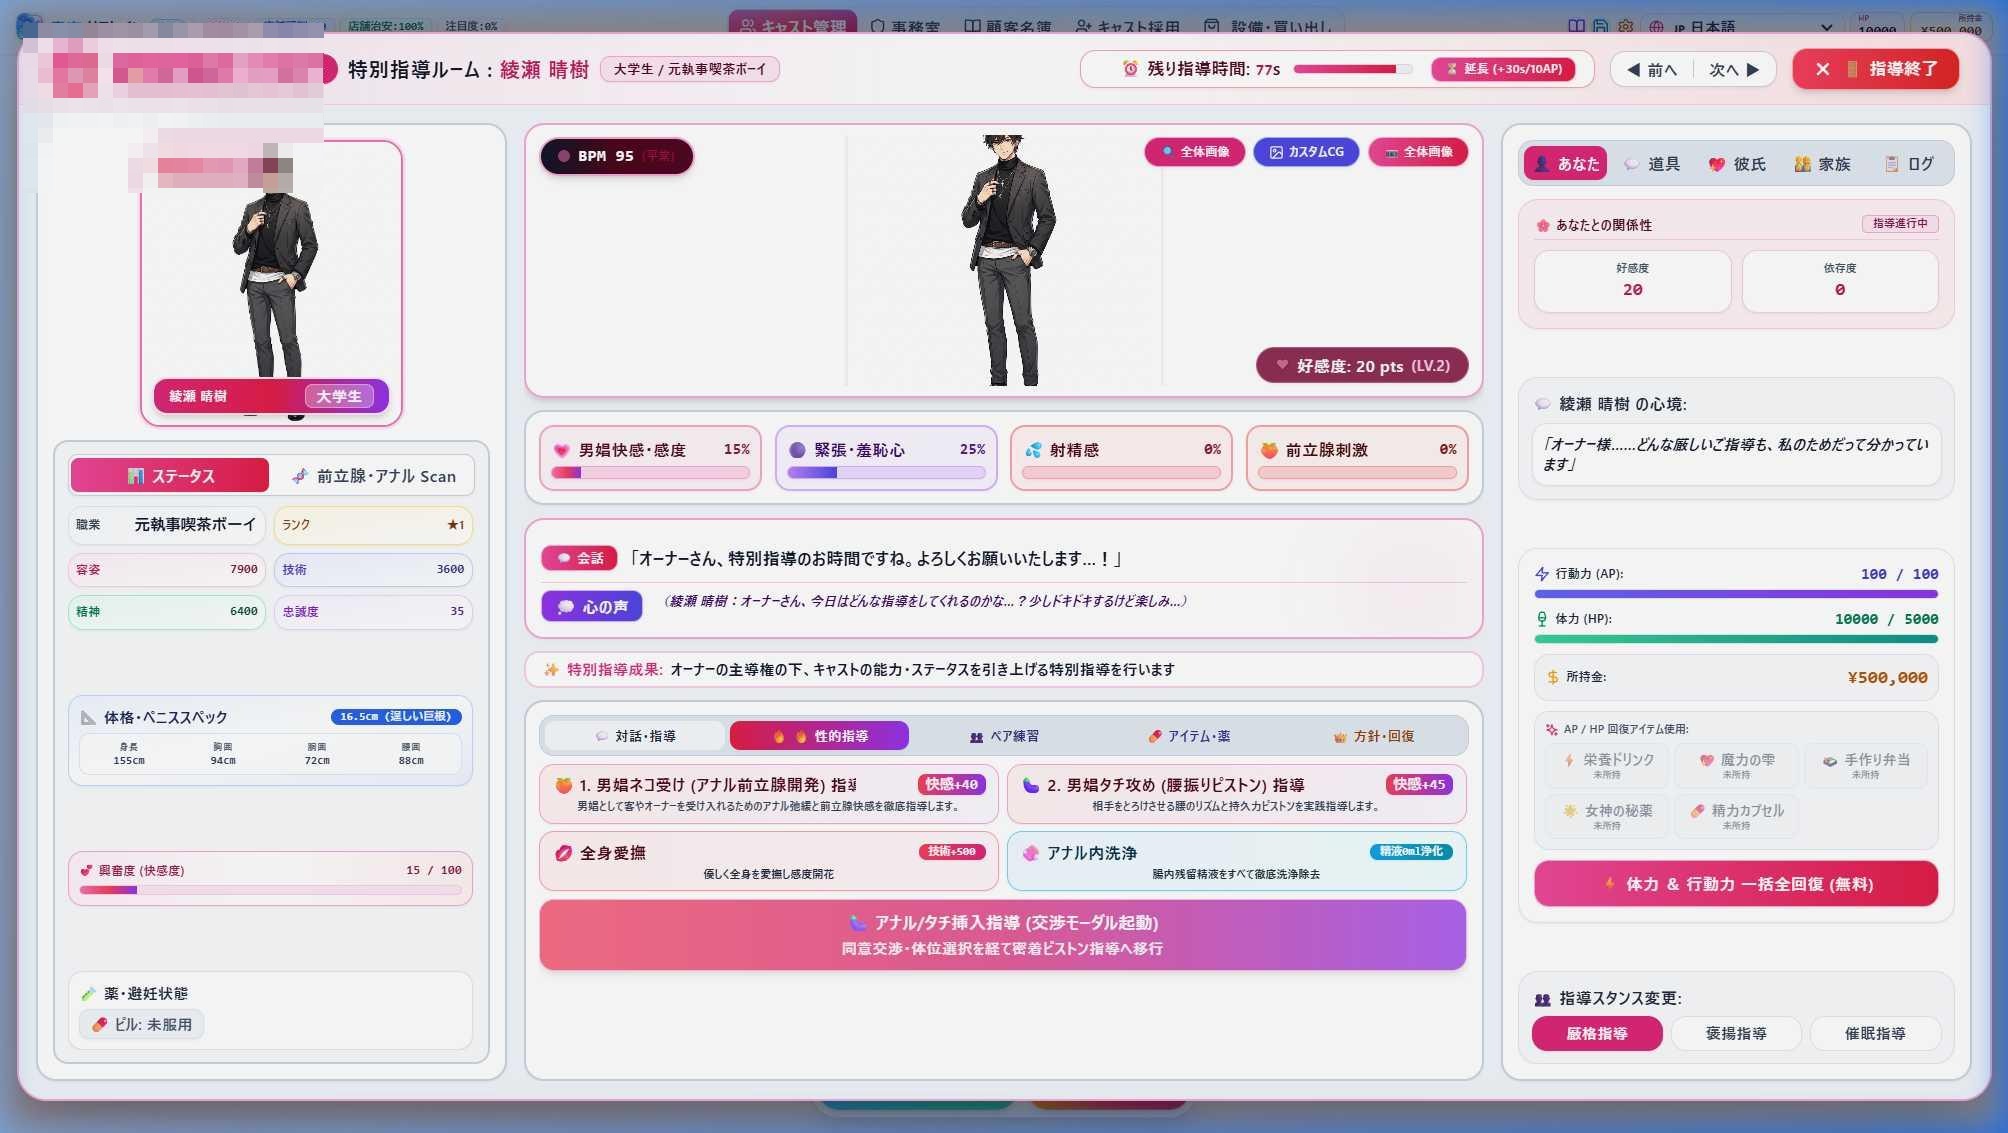Click the alarm clock icon beside 残り指導時間

pos(1130,69)
